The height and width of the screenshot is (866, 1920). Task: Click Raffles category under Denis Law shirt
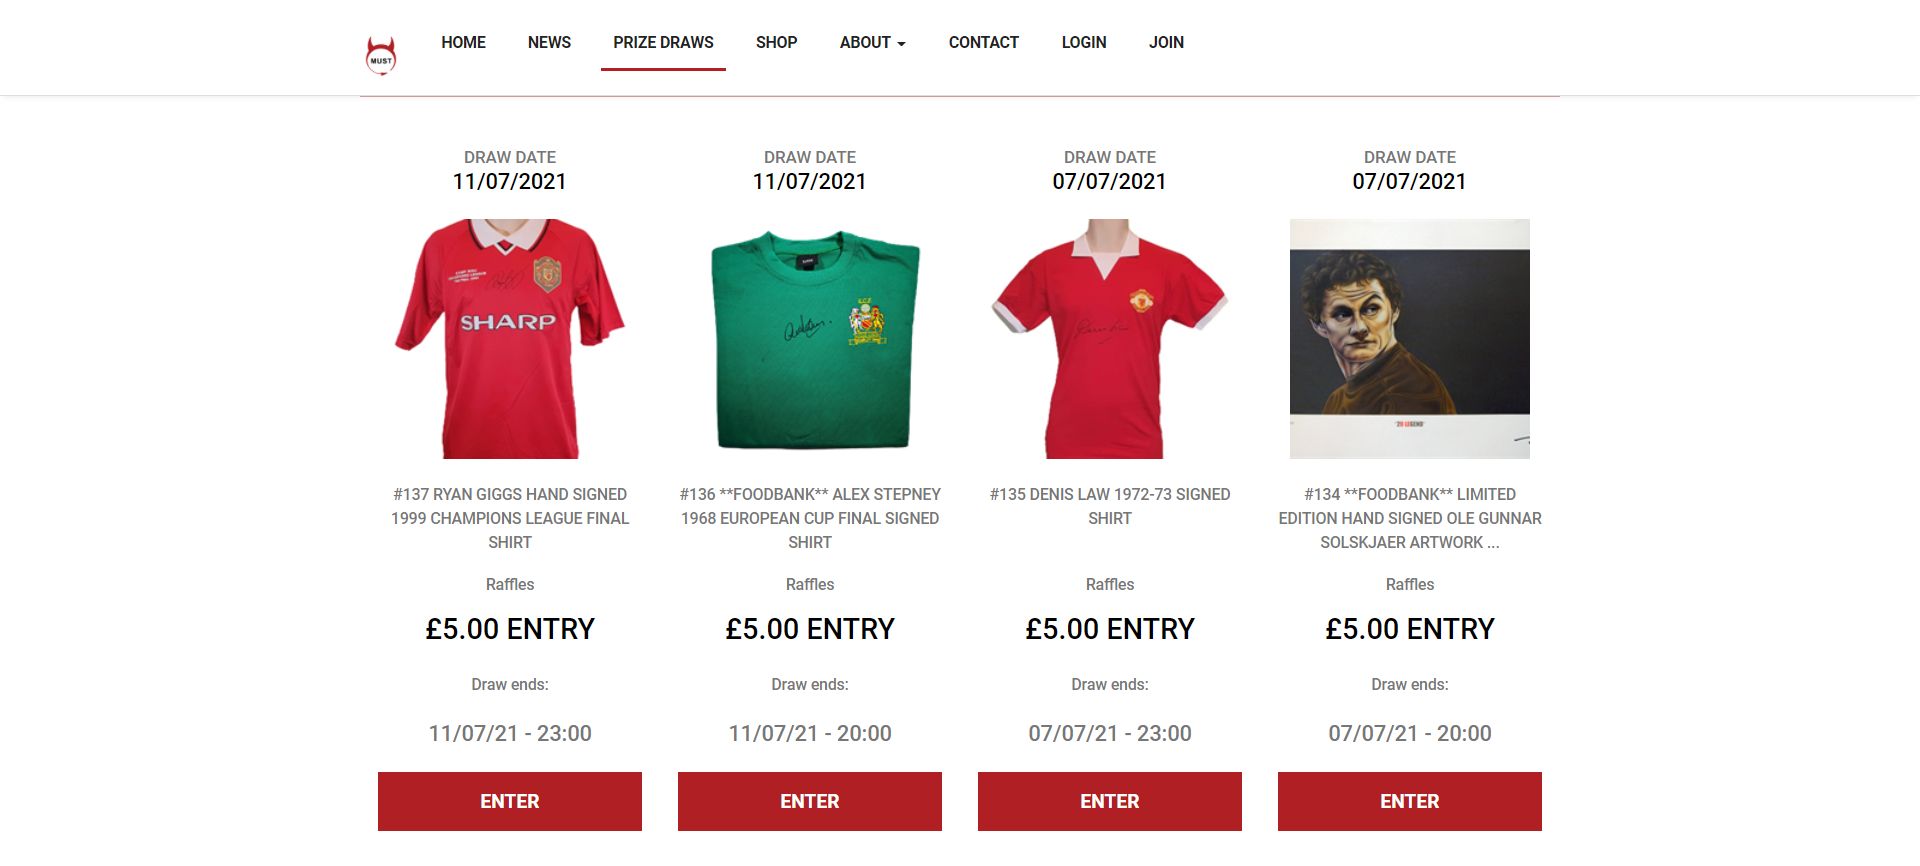tap(1110, 584)
